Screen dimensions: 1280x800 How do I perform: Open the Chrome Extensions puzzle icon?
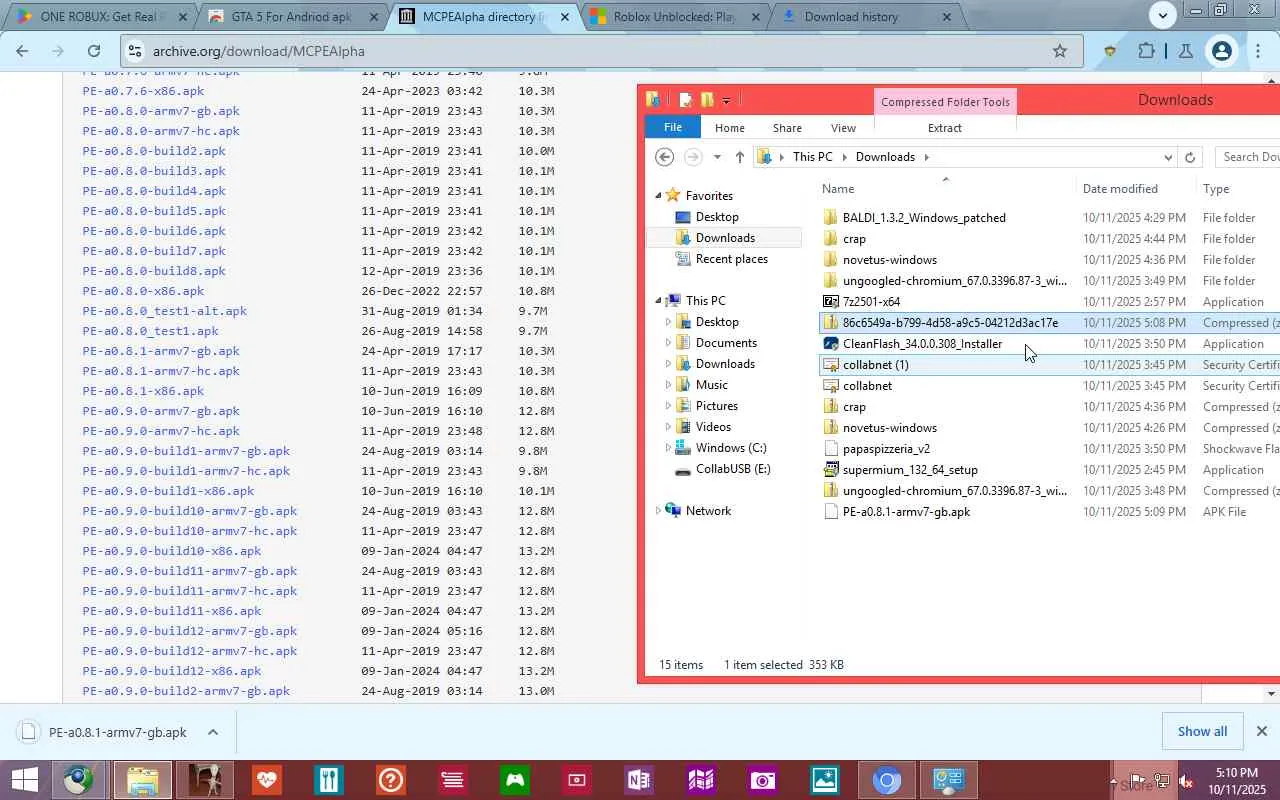1146,51
